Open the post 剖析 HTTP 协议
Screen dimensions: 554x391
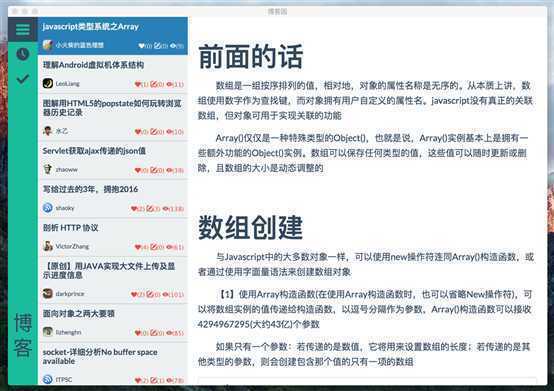[x=70, y=228]
